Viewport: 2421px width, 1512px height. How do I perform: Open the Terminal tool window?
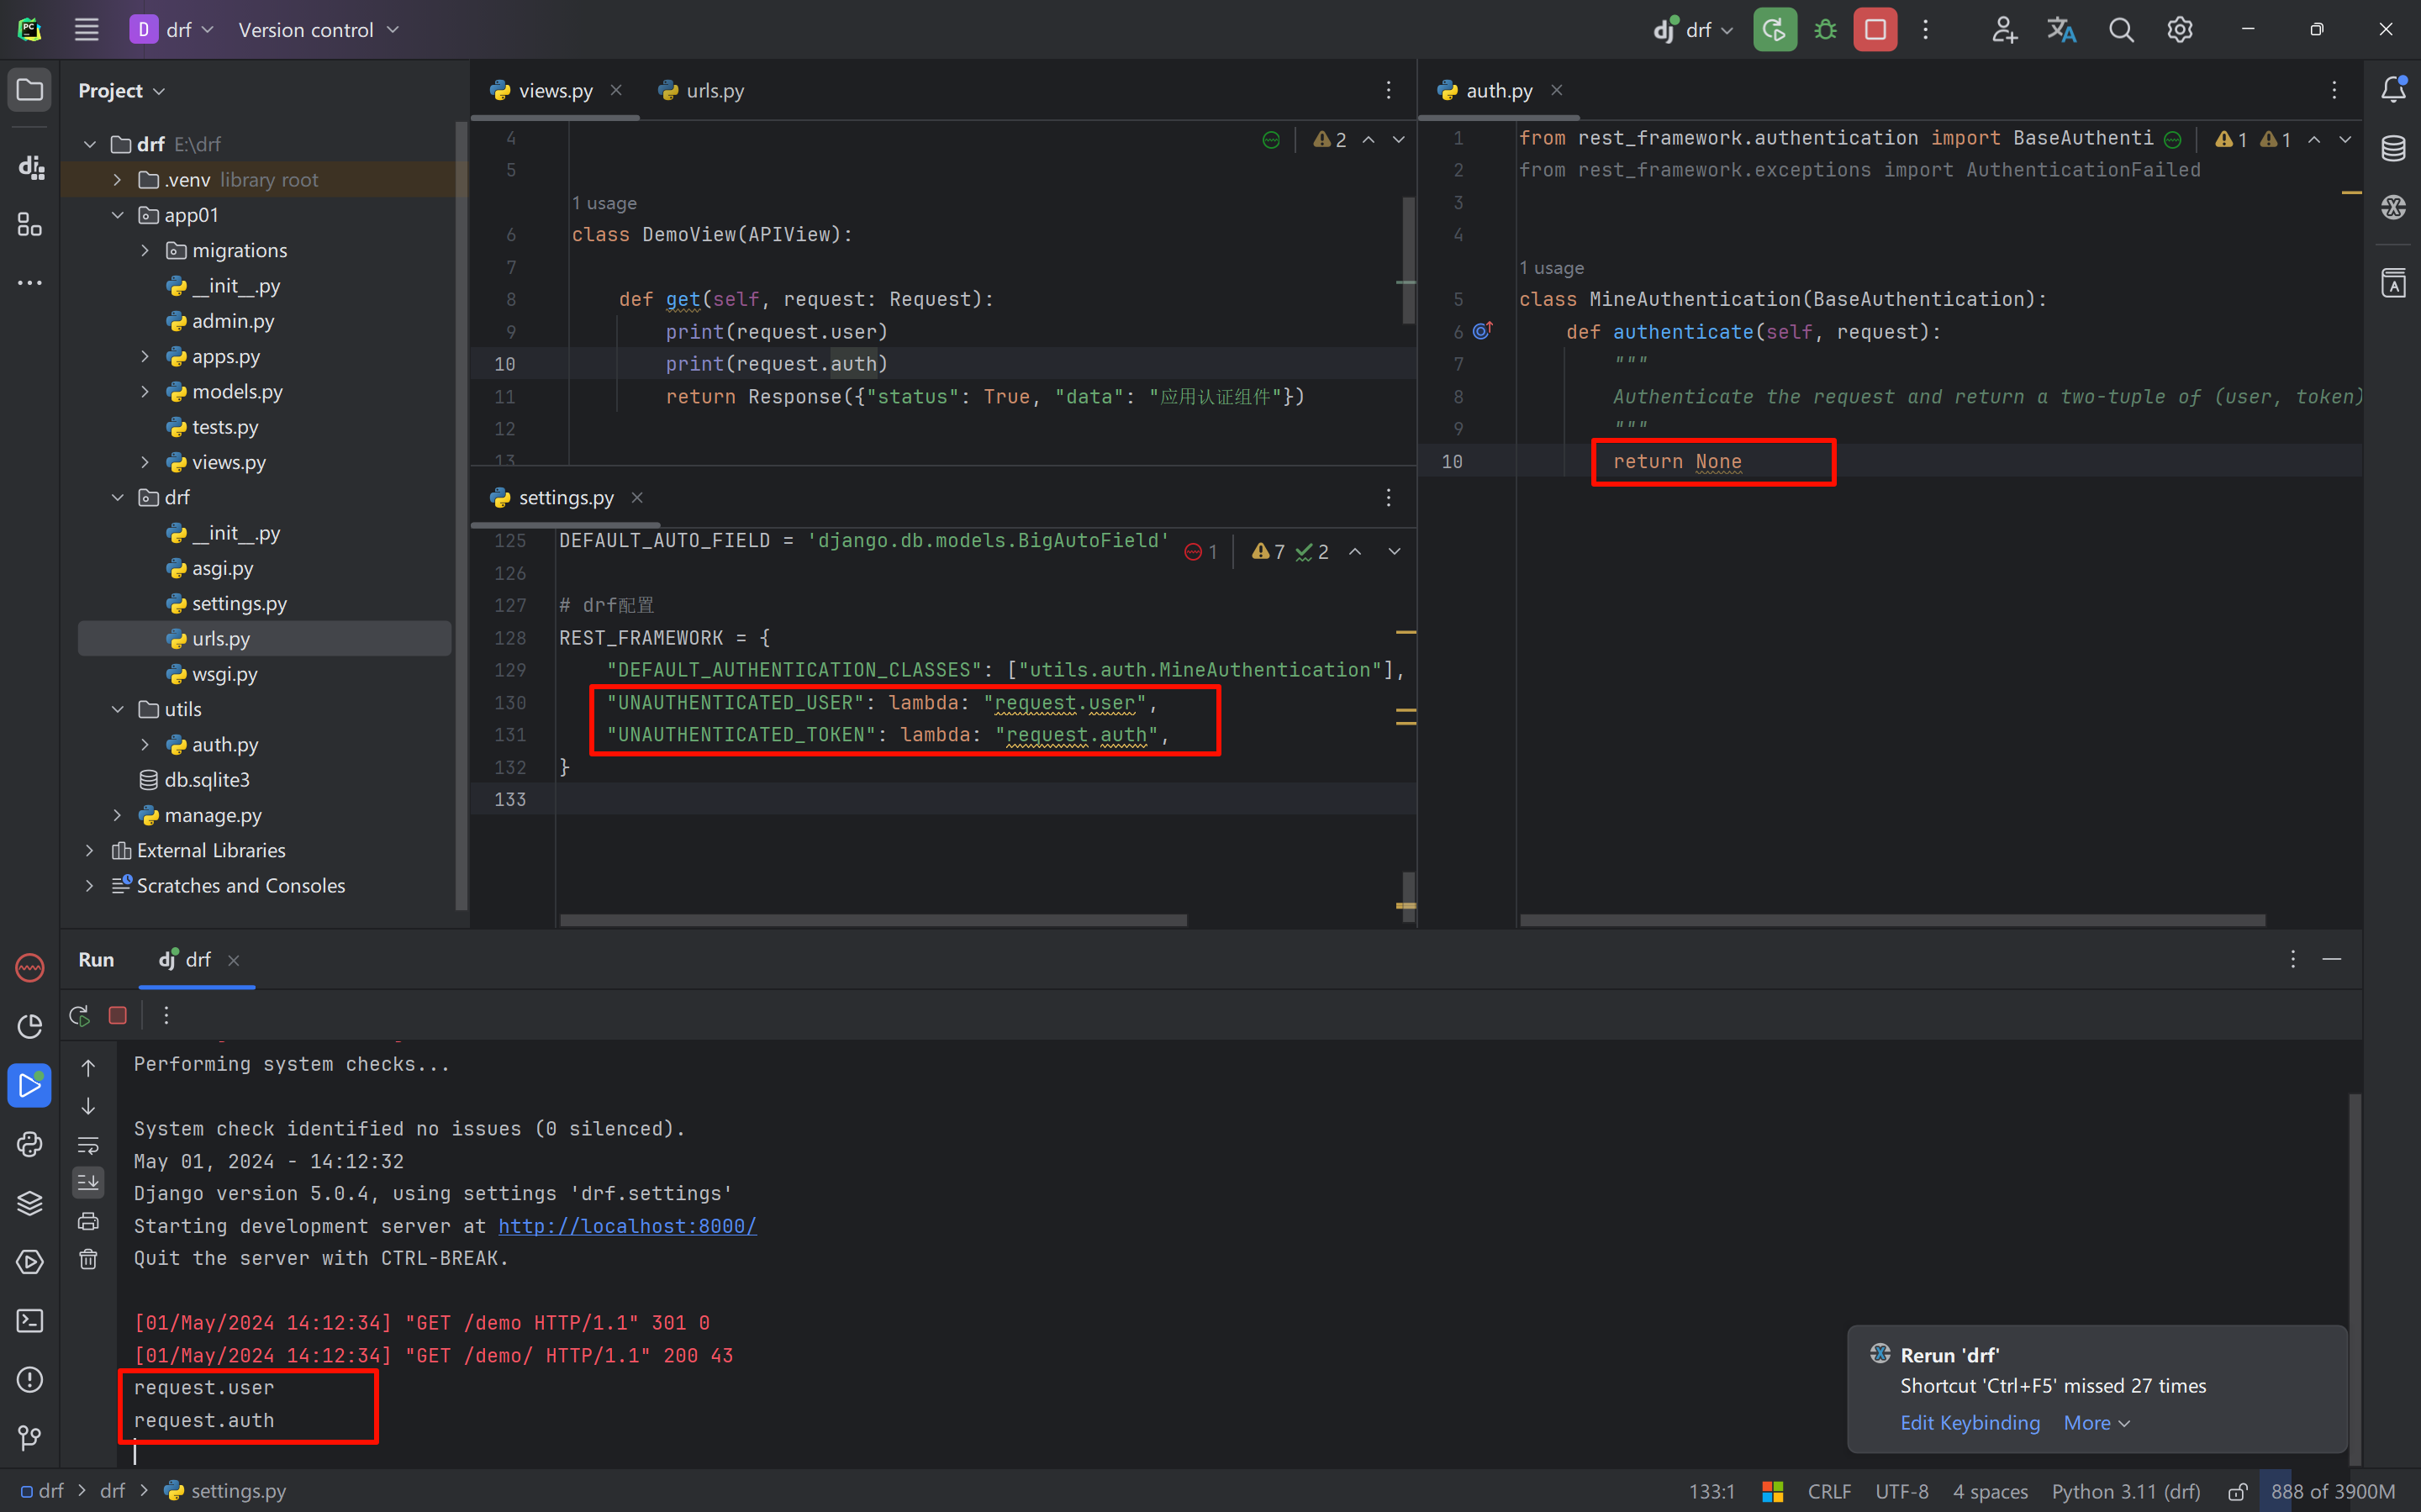point(30,1321)
